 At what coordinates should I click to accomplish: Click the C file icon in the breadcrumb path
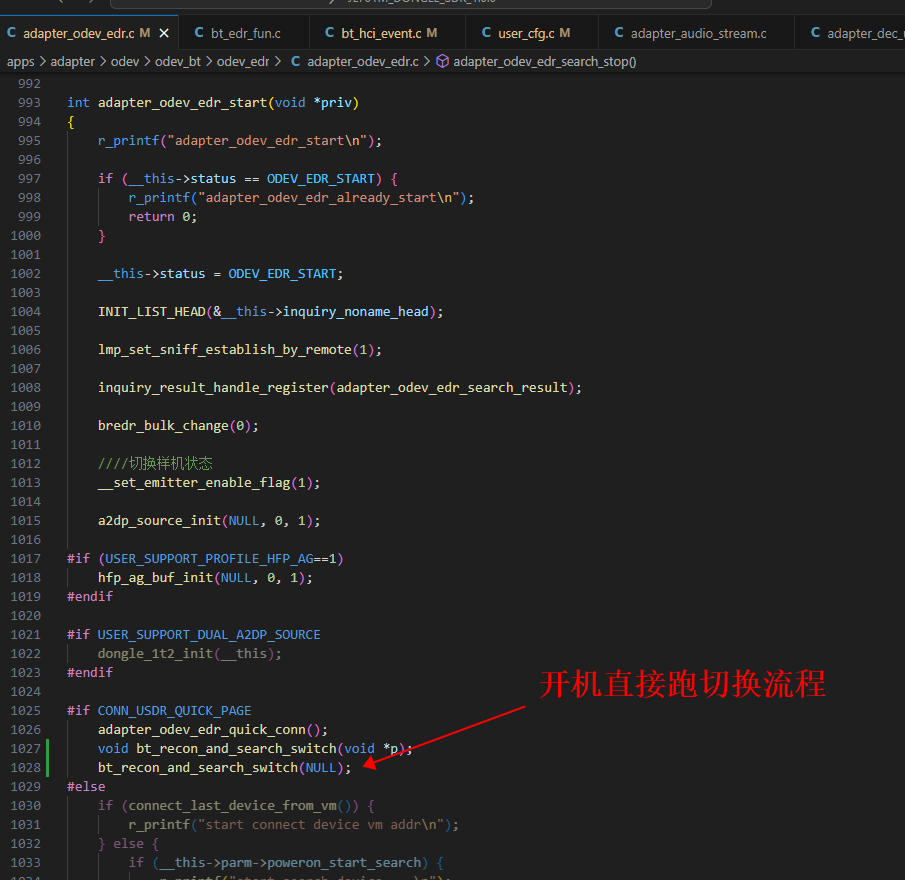coord(295,61)
